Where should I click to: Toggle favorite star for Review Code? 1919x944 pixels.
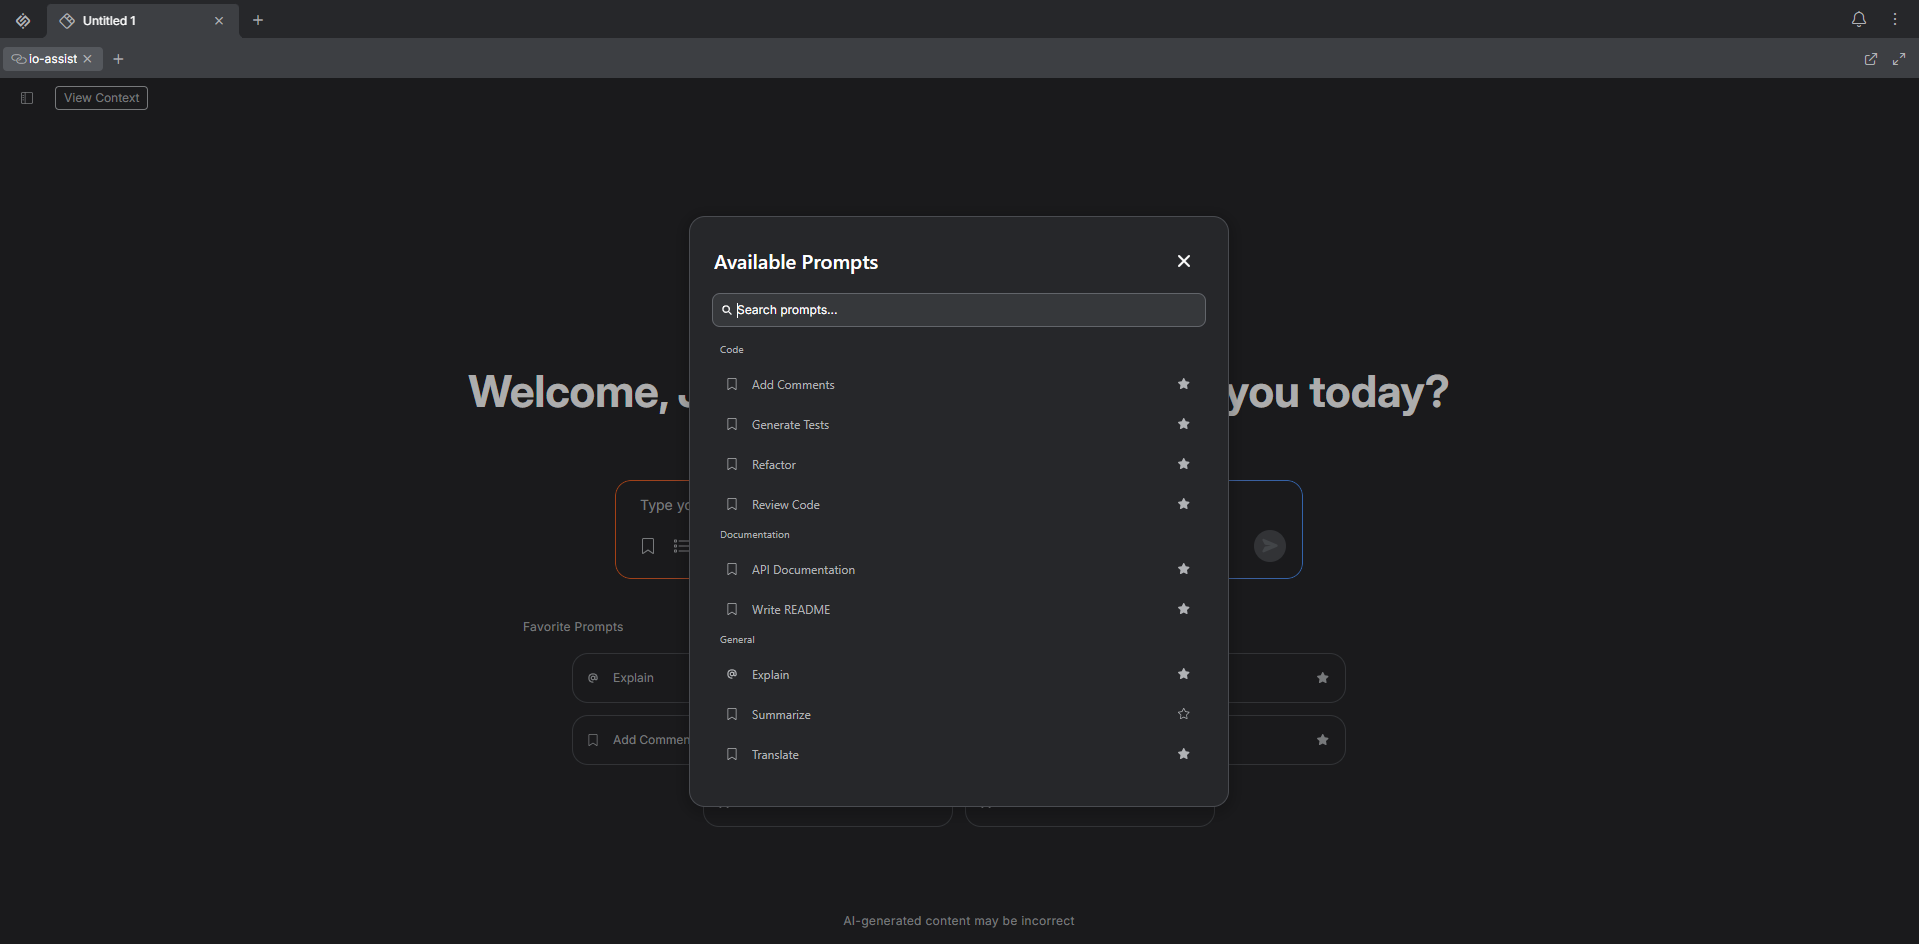(1183, 504)
